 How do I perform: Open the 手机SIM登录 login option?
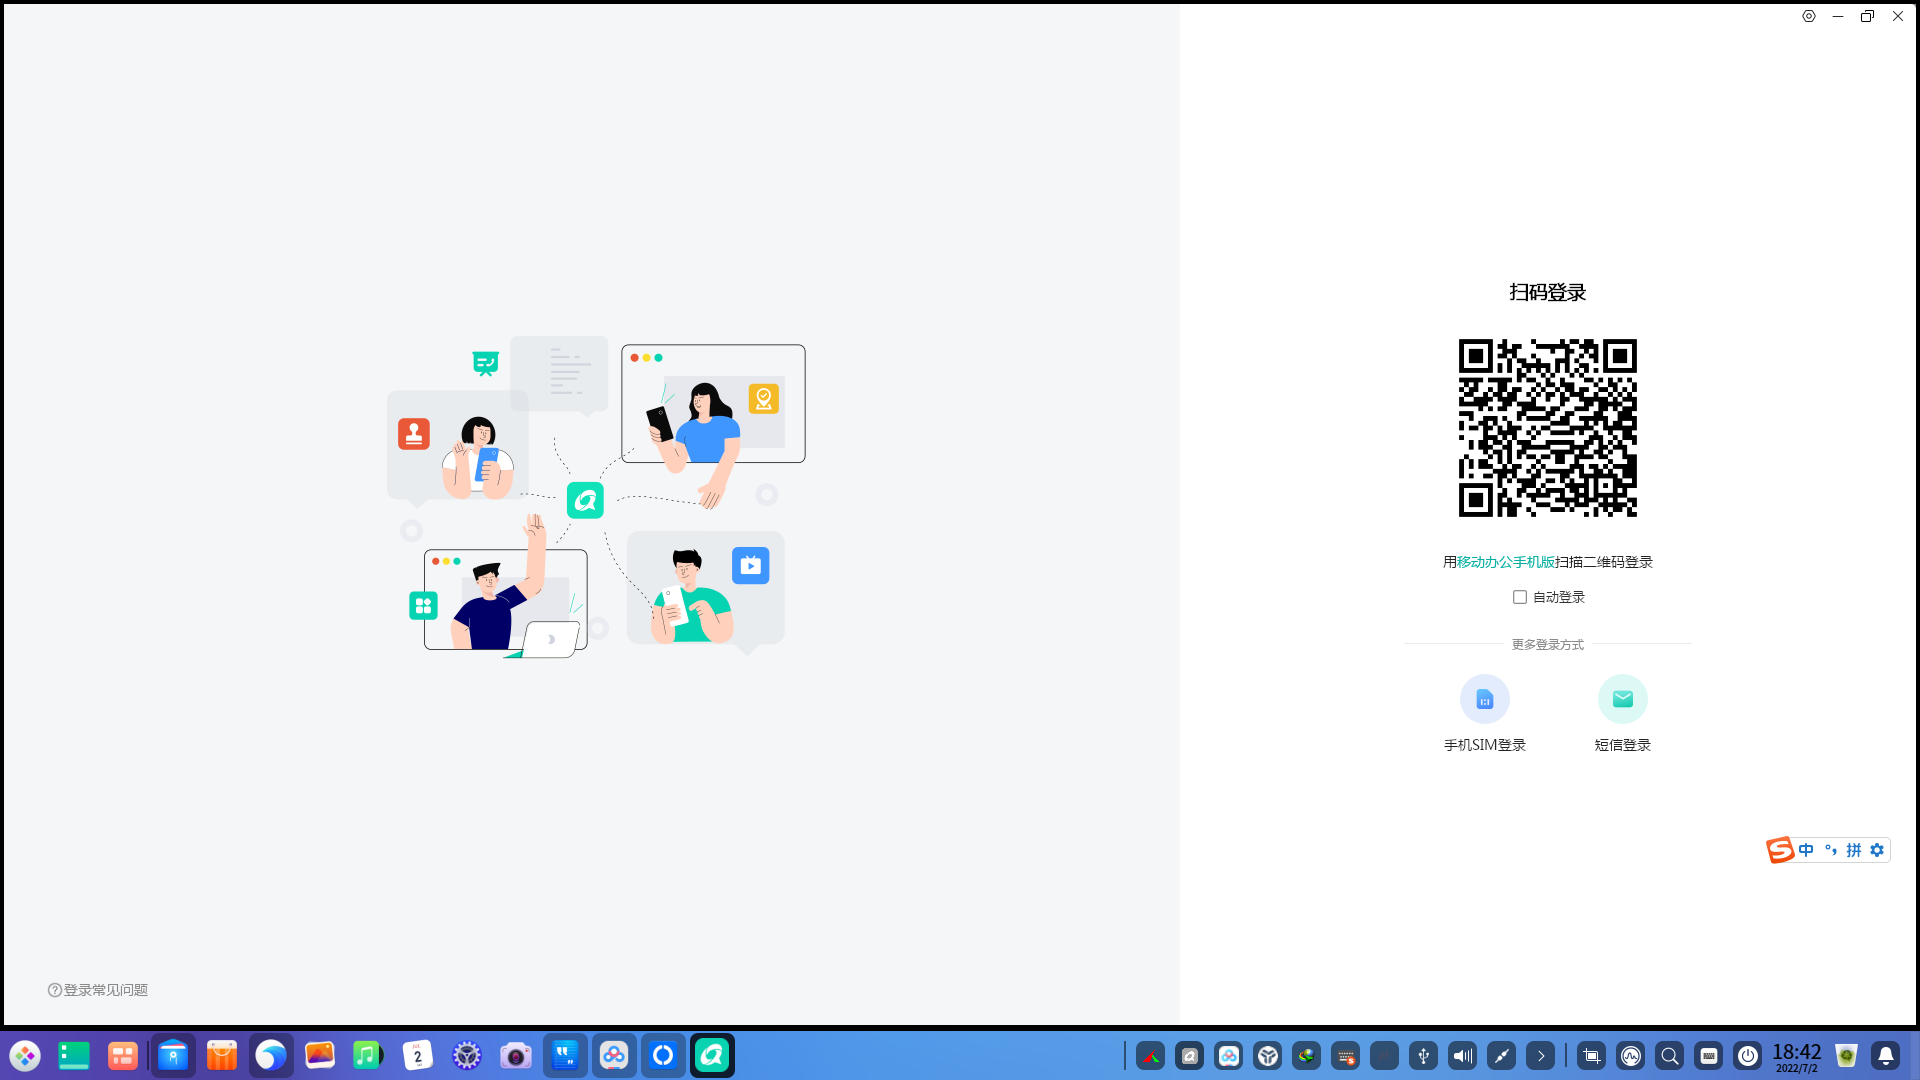pos(1484,710)
